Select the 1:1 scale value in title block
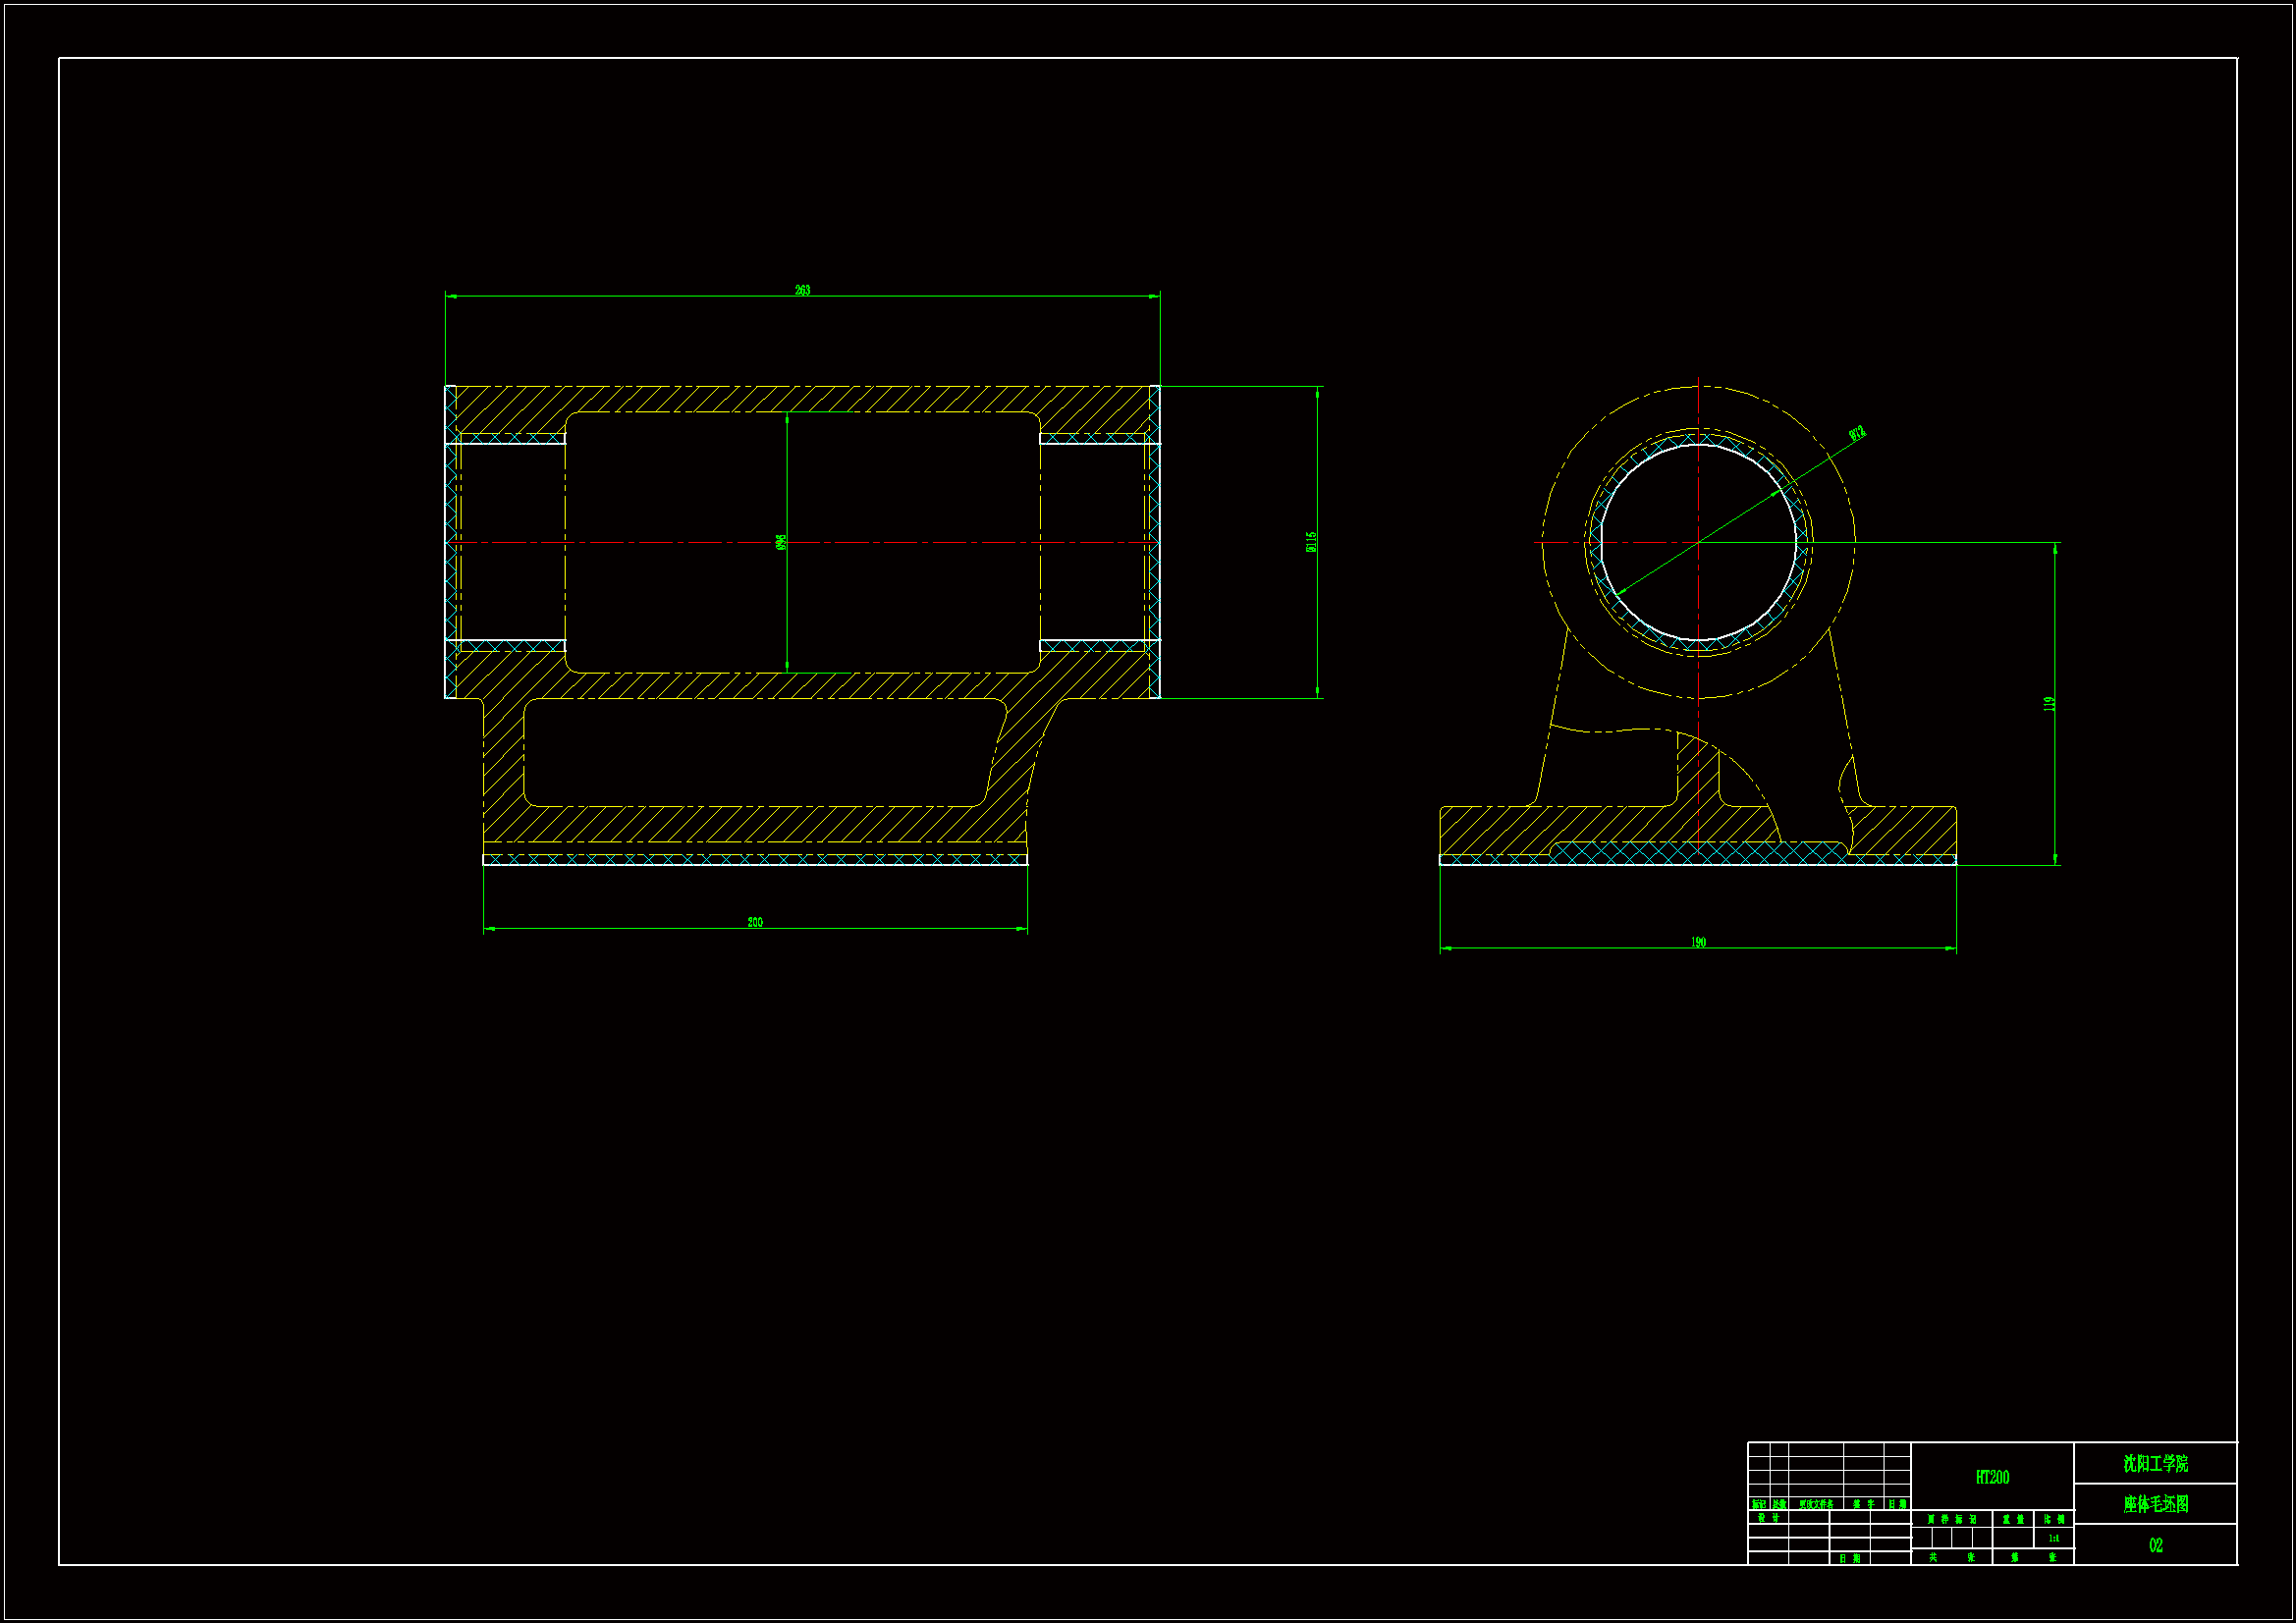Screen dimensions: 2296x1623 coord(2053,1538)
